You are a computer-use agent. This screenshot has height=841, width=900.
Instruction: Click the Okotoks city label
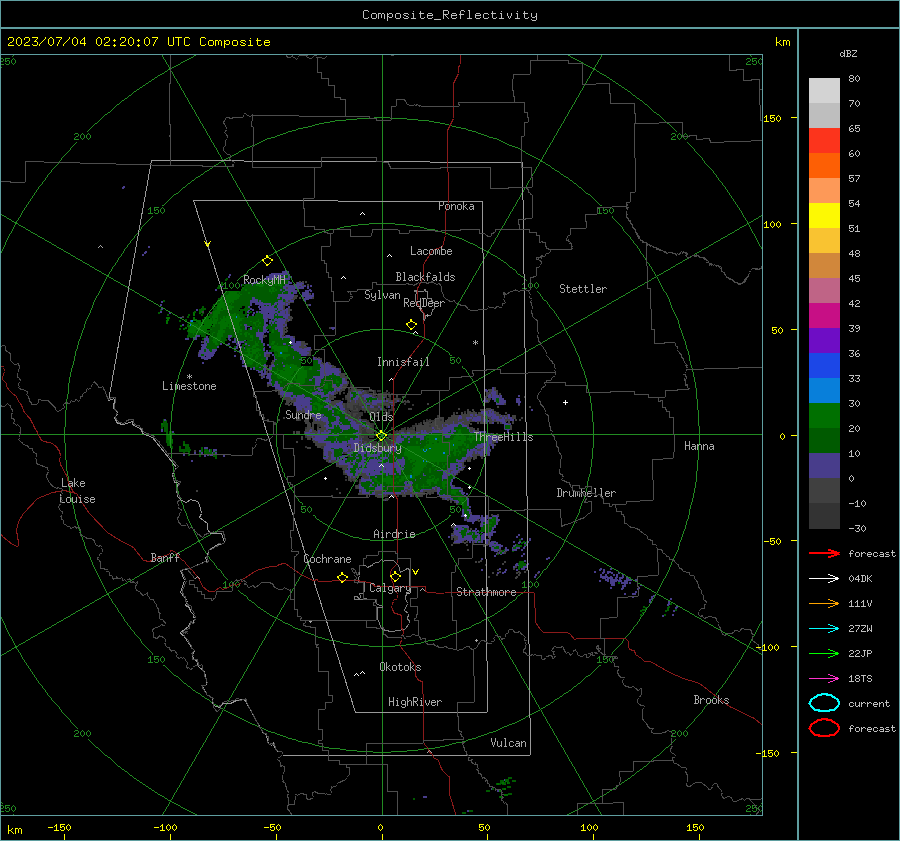coord(400,667)
